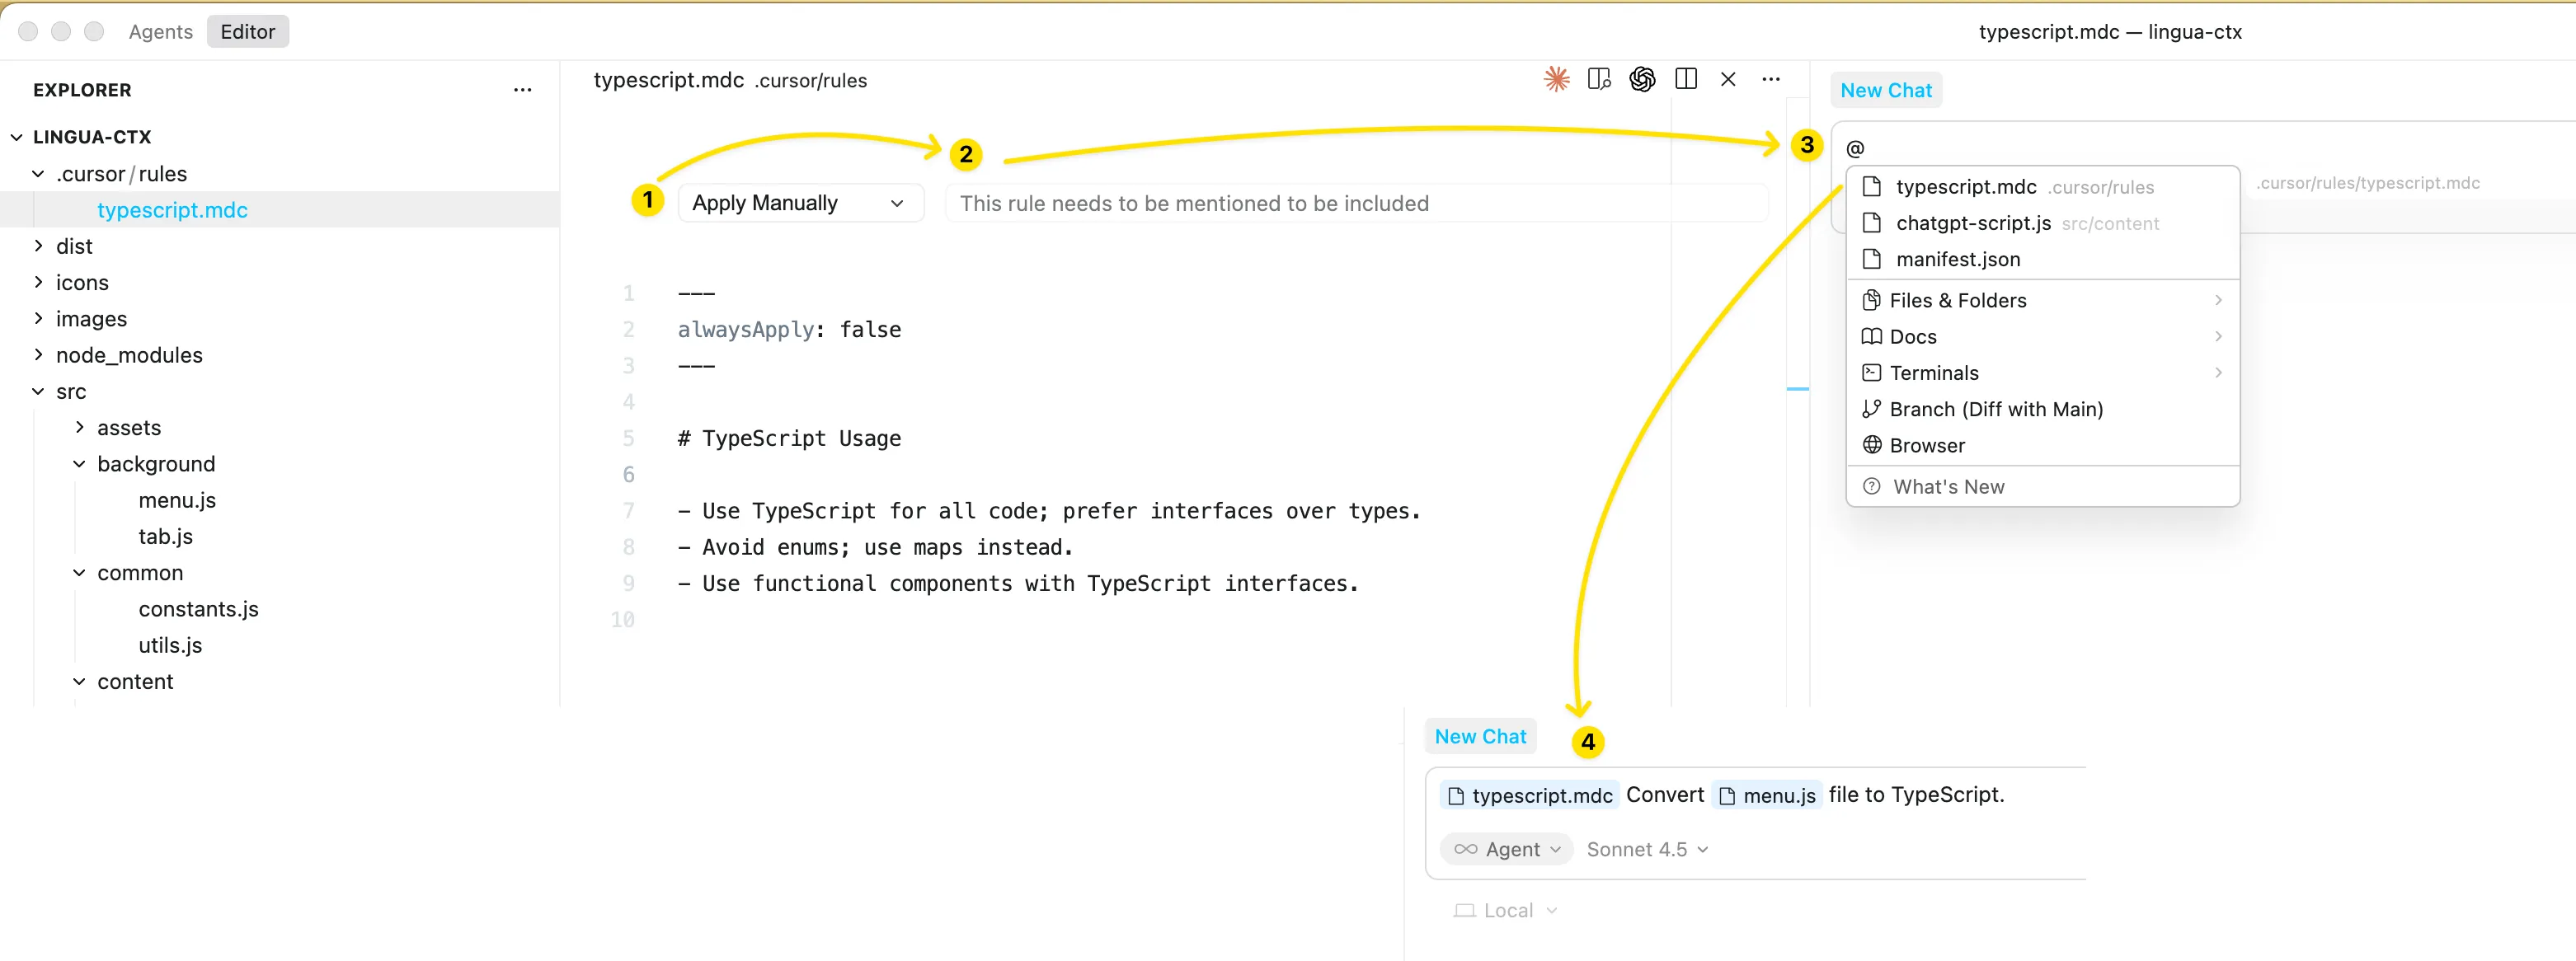Open menu.js in the file tree
This screenshot has height=961, width=2576.
(177, 500)
